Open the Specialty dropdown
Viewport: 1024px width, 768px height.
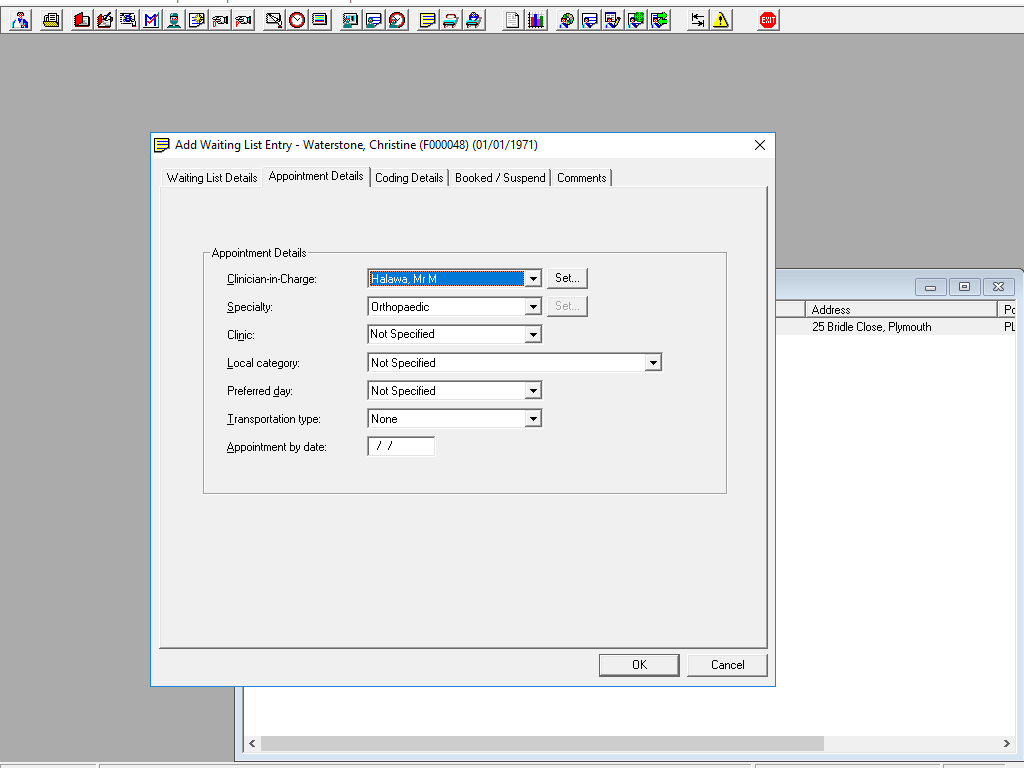tap(534, 306)
